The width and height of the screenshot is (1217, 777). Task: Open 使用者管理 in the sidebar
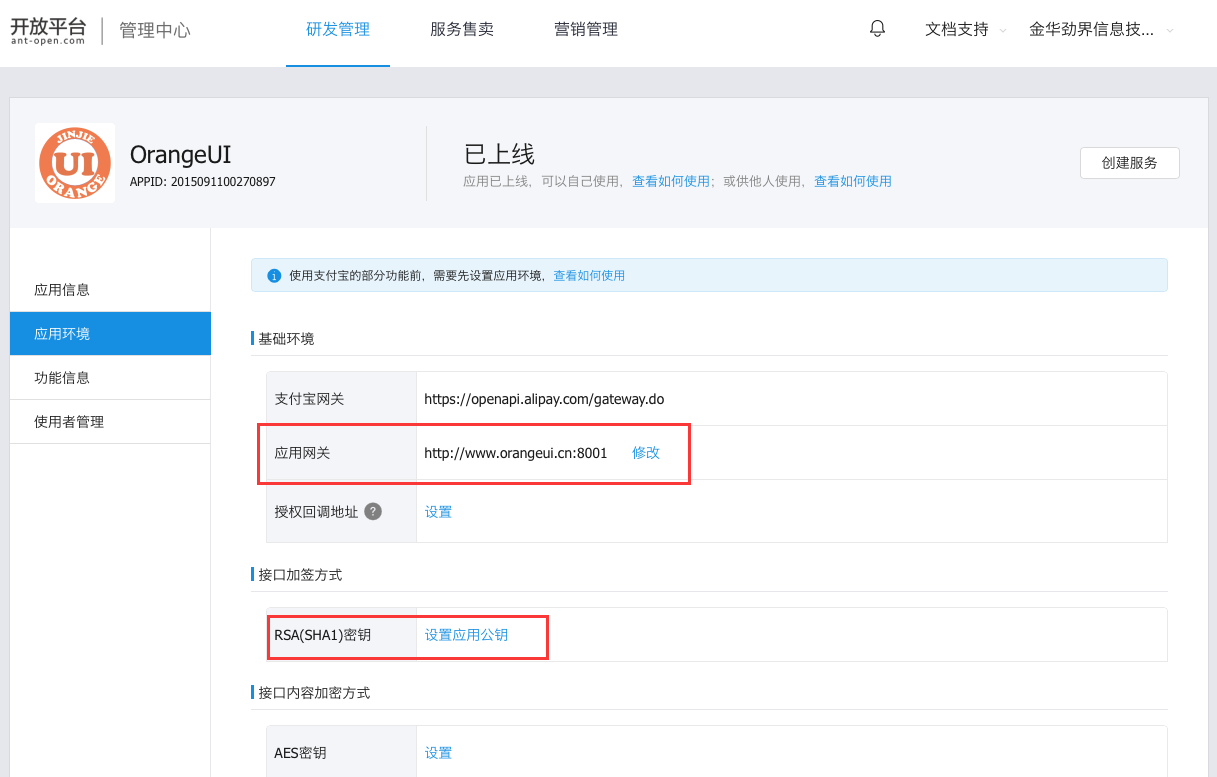tap(69, 422)
